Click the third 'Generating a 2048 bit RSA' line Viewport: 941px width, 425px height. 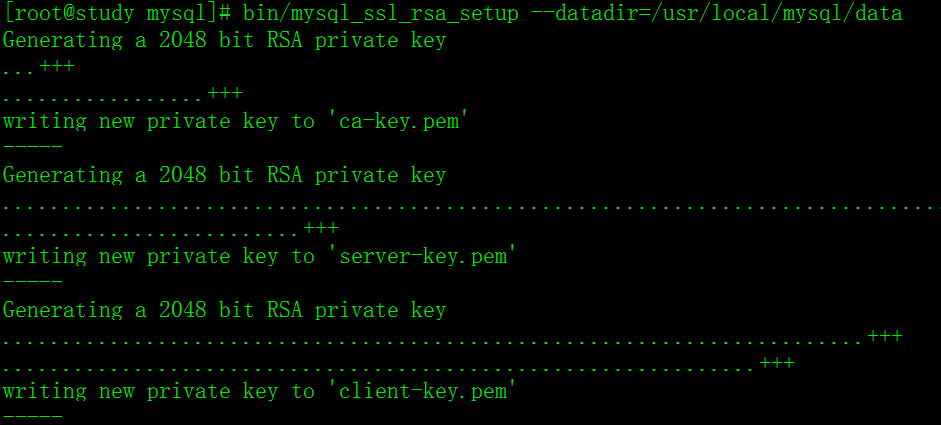(224, 311)
